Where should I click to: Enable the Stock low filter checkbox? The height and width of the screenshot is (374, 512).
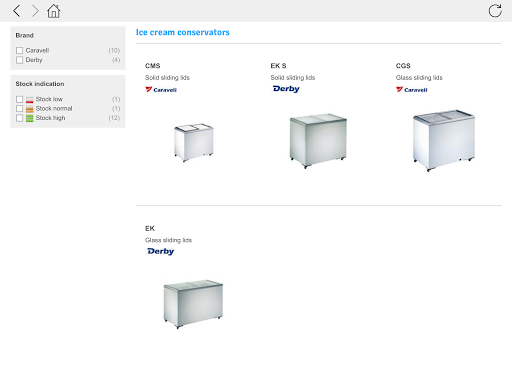pos(19,99)
